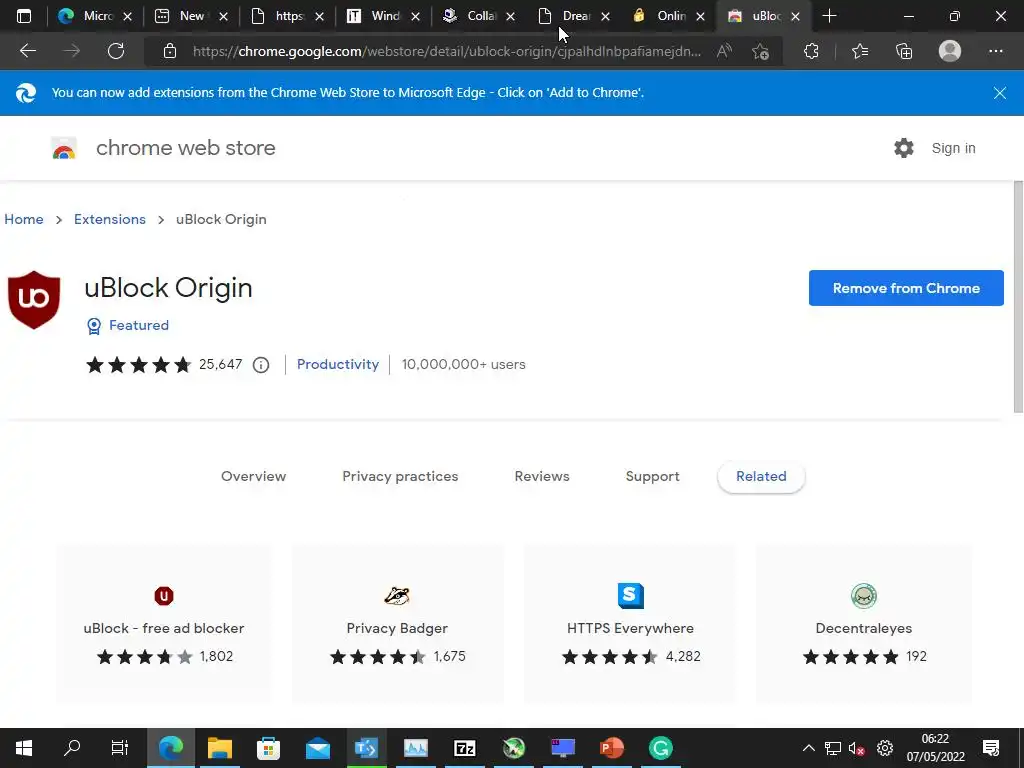This screenshot has width=1024, height=768.
Task: Click the uBlock free ad blocker icon
Action: tap(164, 596)
